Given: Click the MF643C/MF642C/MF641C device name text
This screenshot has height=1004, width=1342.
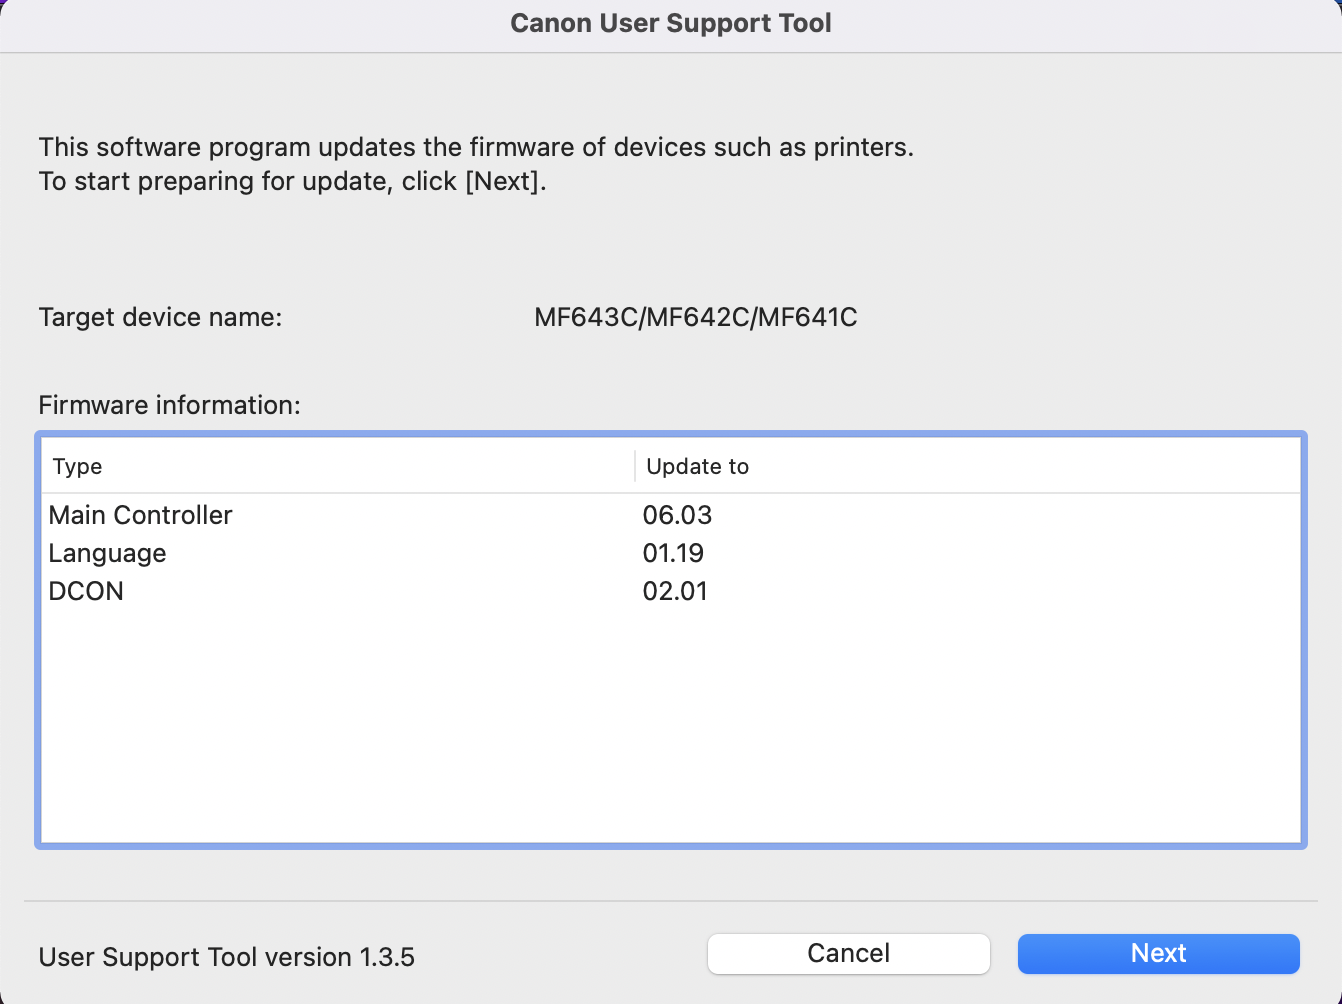Looking at the screenshot, I should [x=695, y=317].
